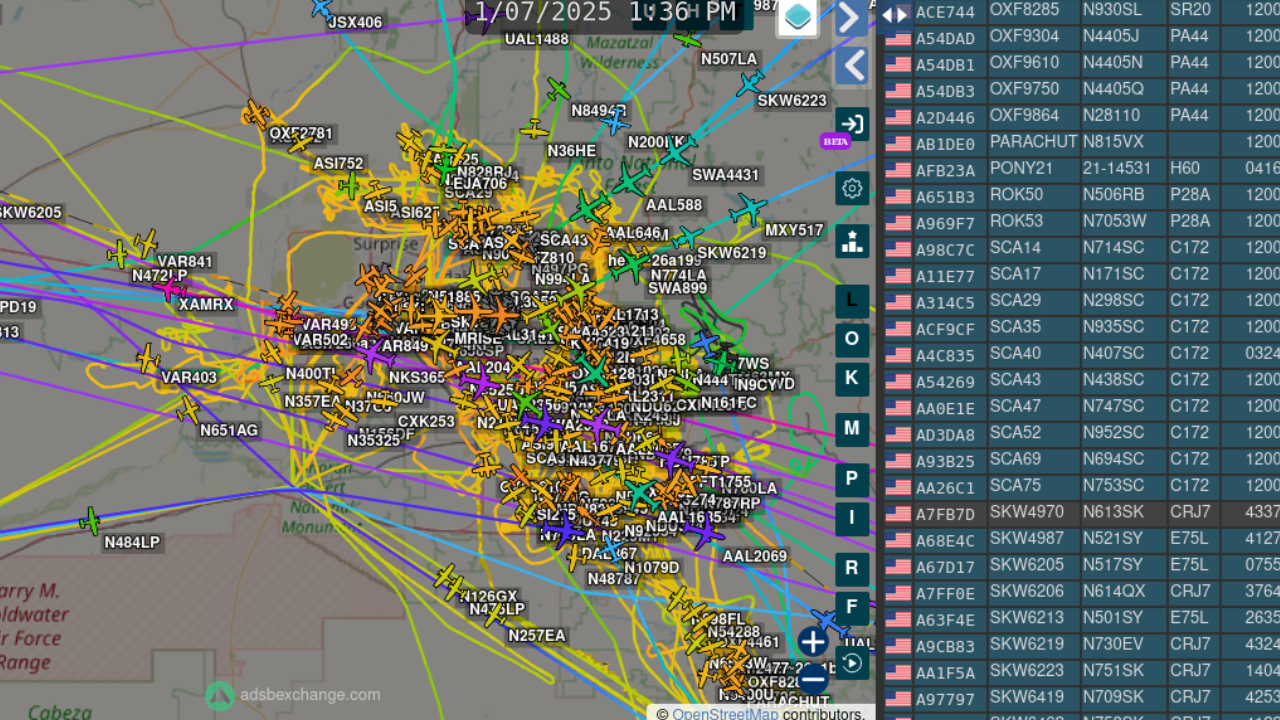Open the OpenStreetMap link
Viewport: 1280px width, 720px height.
(x=725, y=713)
